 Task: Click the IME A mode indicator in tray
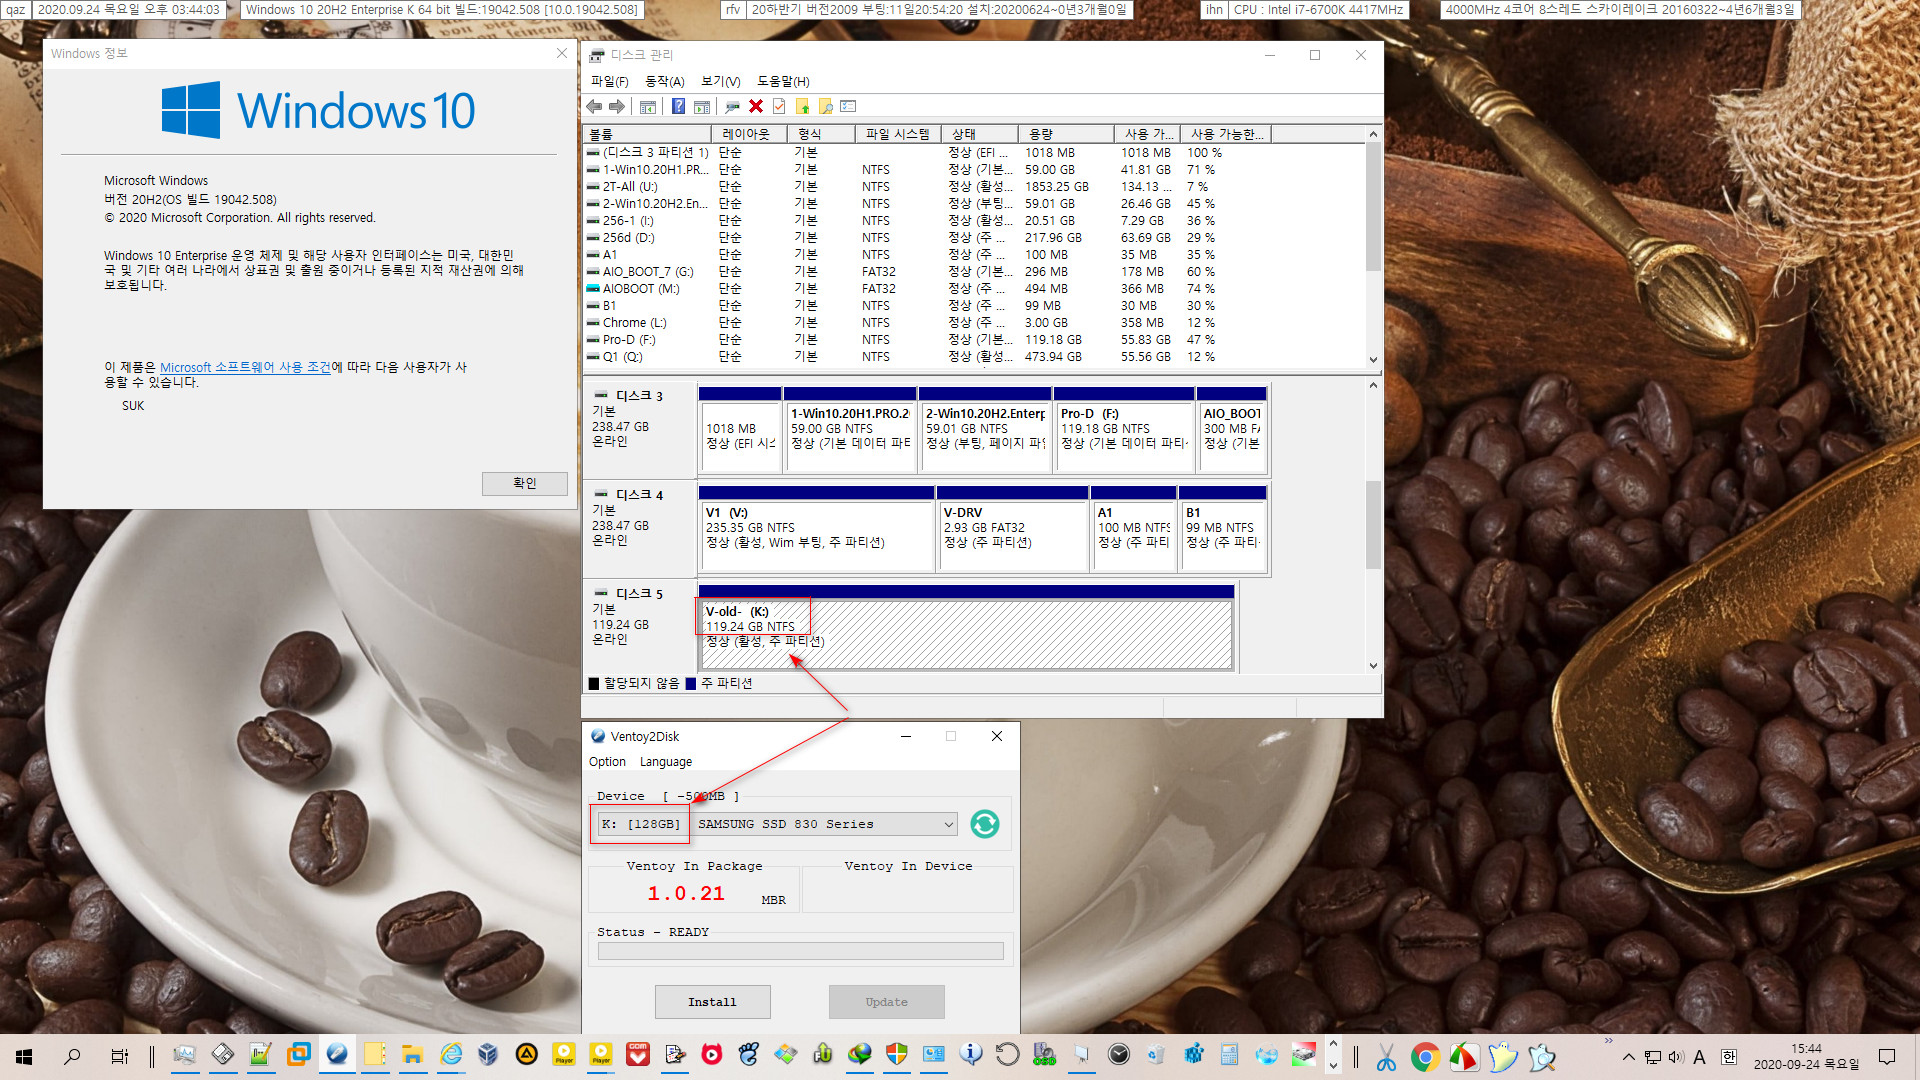(x=1699, y=1057)
